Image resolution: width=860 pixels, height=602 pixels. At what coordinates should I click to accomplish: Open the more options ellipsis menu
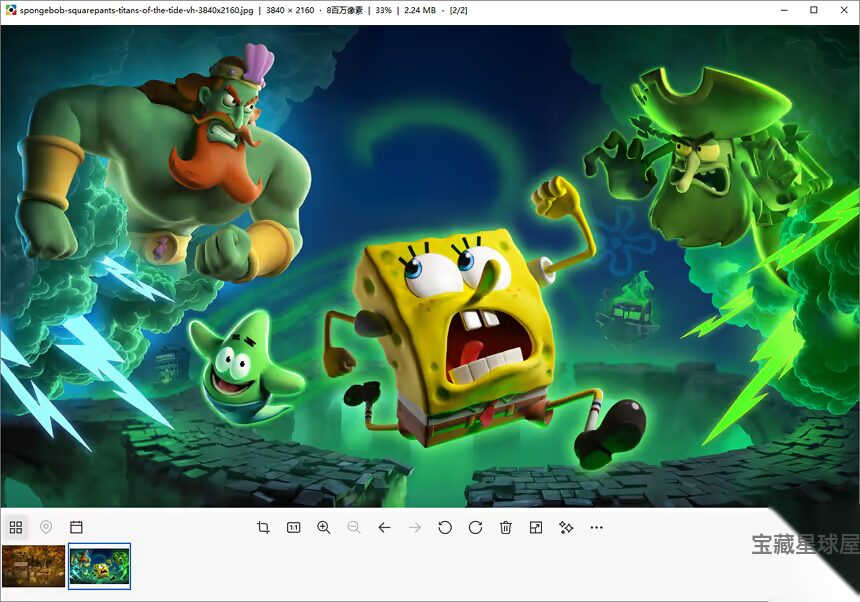[597, 527]
